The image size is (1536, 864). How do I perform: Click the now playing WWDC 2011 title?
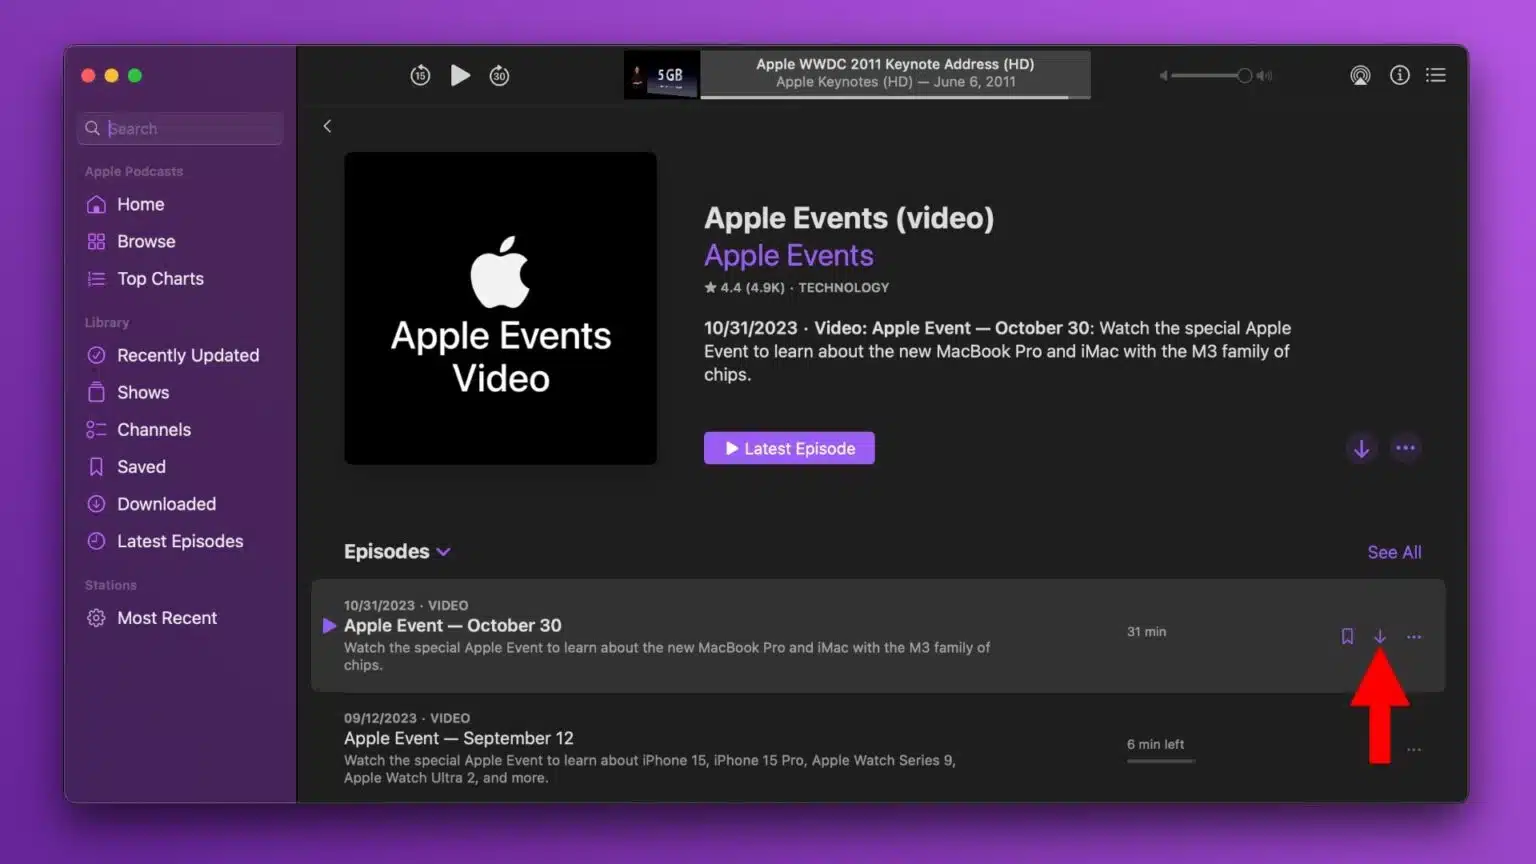pyautogui.click(x=895, y=64)
